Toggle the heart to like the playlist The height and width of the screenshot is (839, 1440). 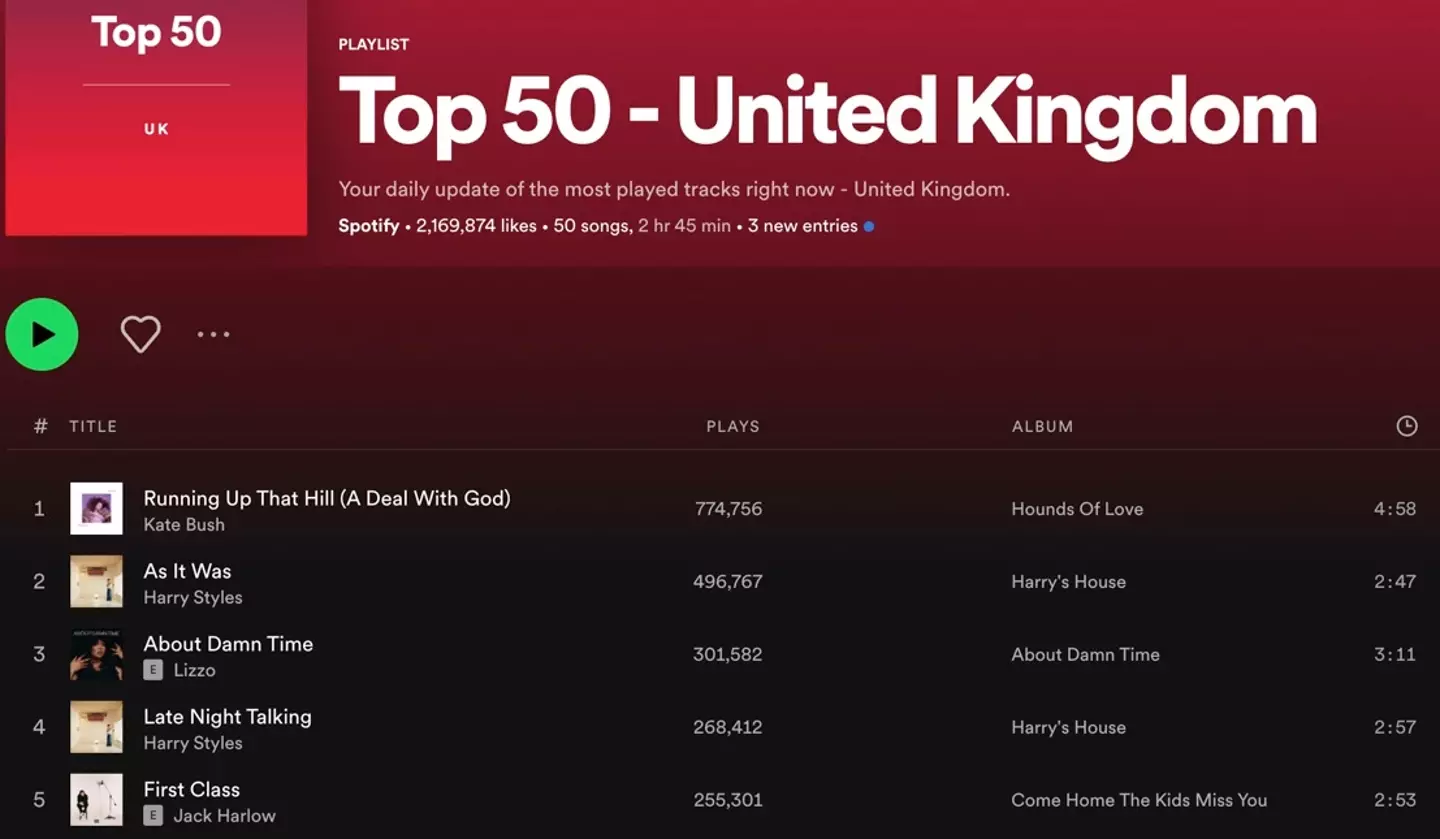point(140,334)
